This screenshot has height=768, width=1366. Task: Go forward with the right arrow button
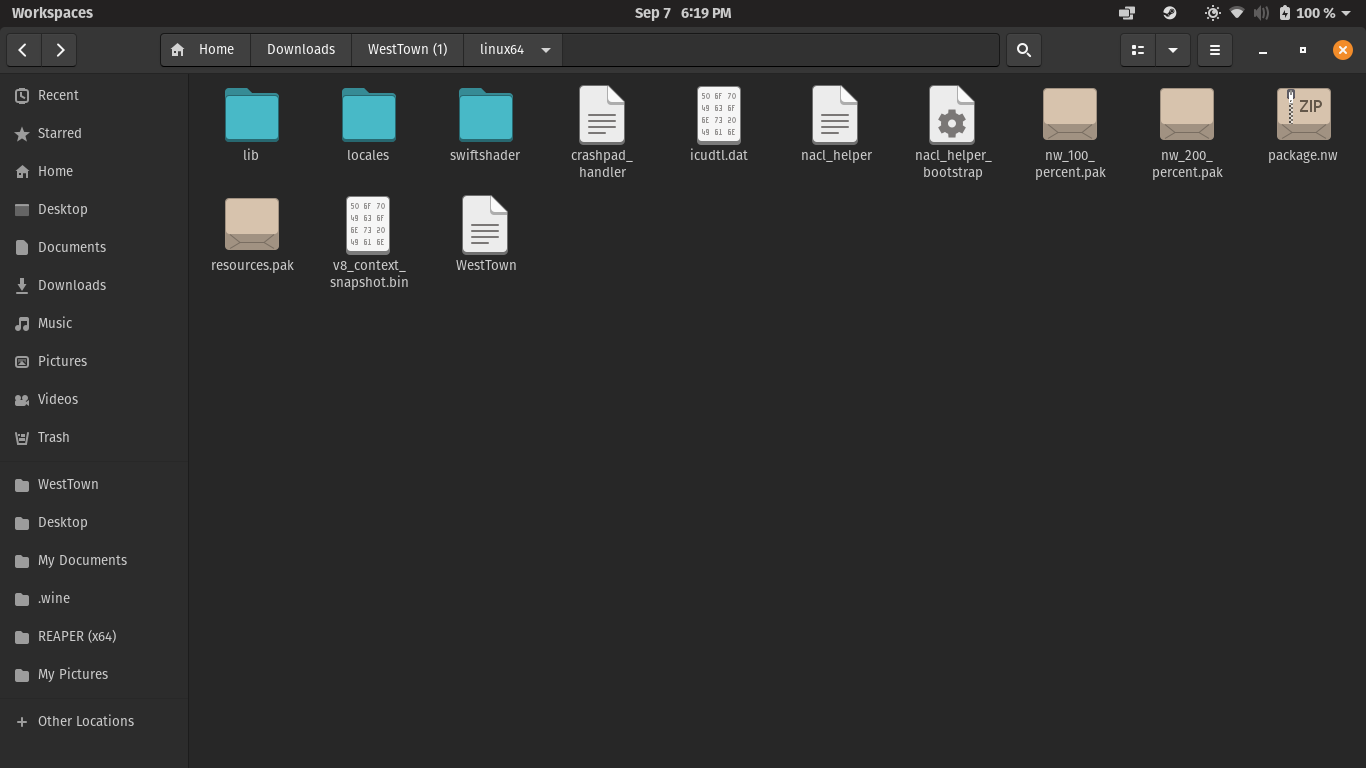click(x=61, y=50)
